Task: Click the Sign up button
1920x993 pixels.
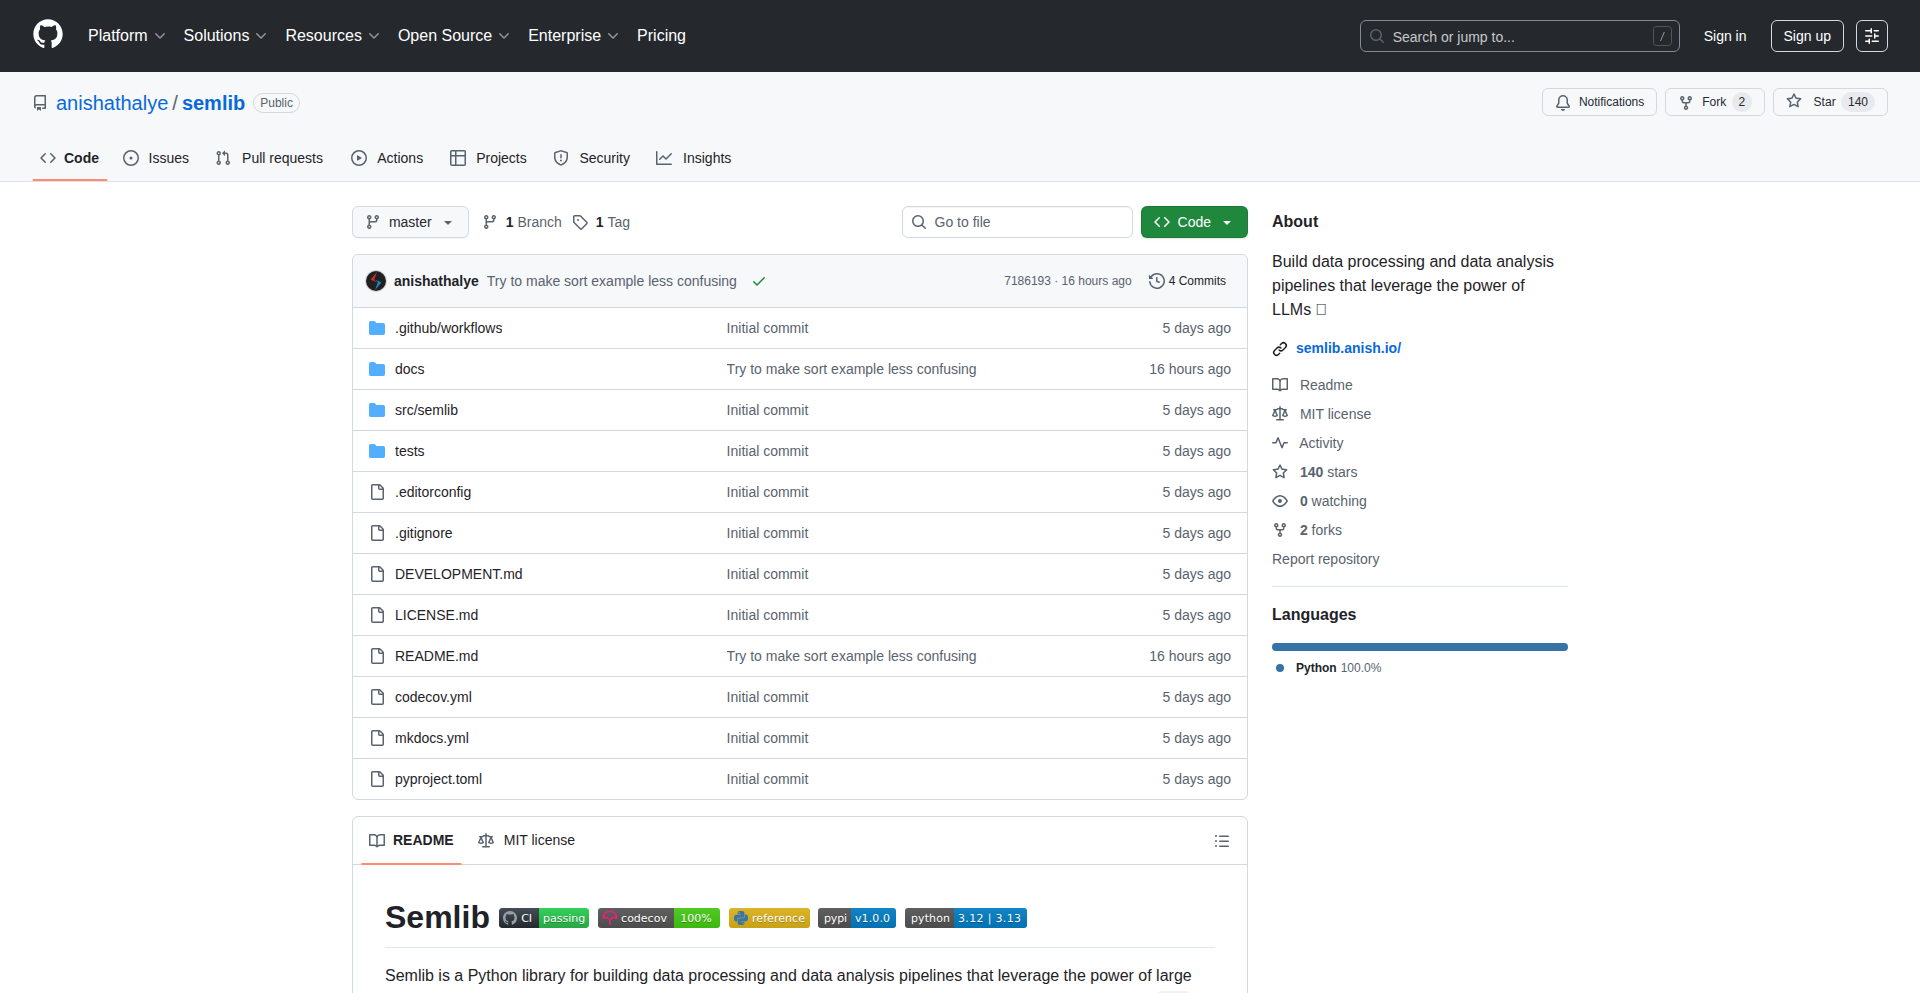Action: tap(1806, 36)
